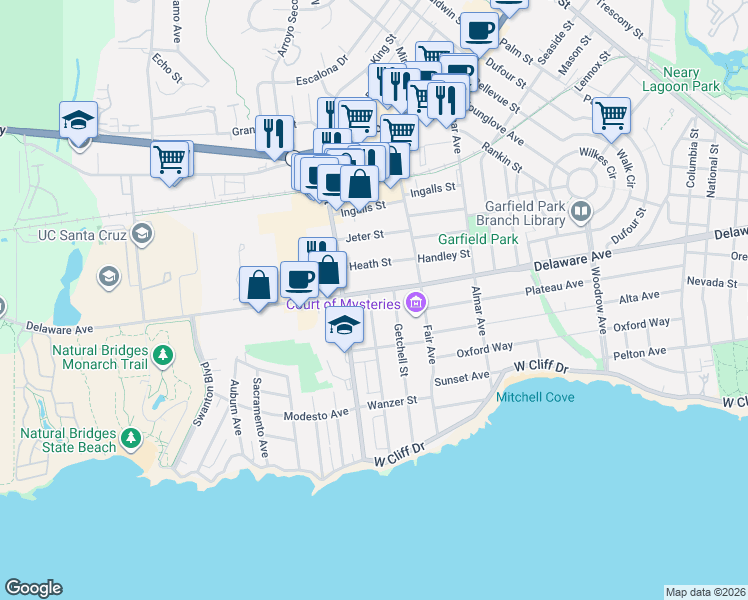
Task: Click the Echo St street label
Action: point(167,69)
